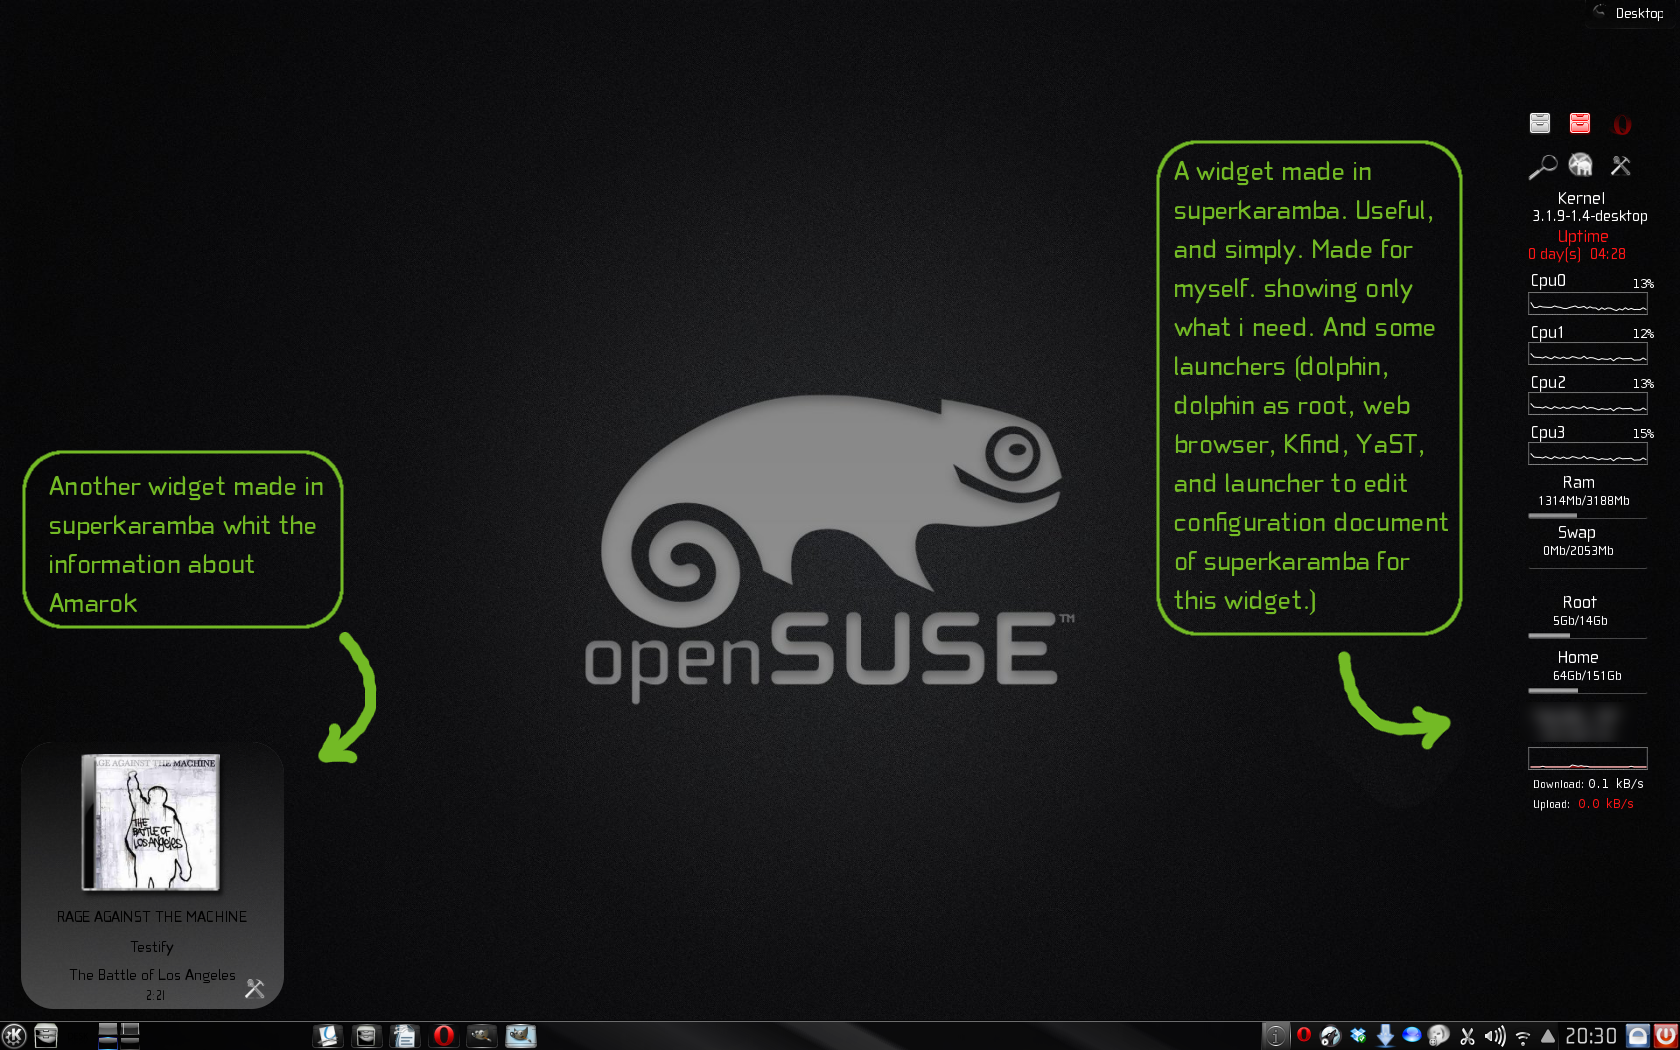Expand hidden system tray icons arrow
1680x1050 pixels.
coord(1548,1036)
